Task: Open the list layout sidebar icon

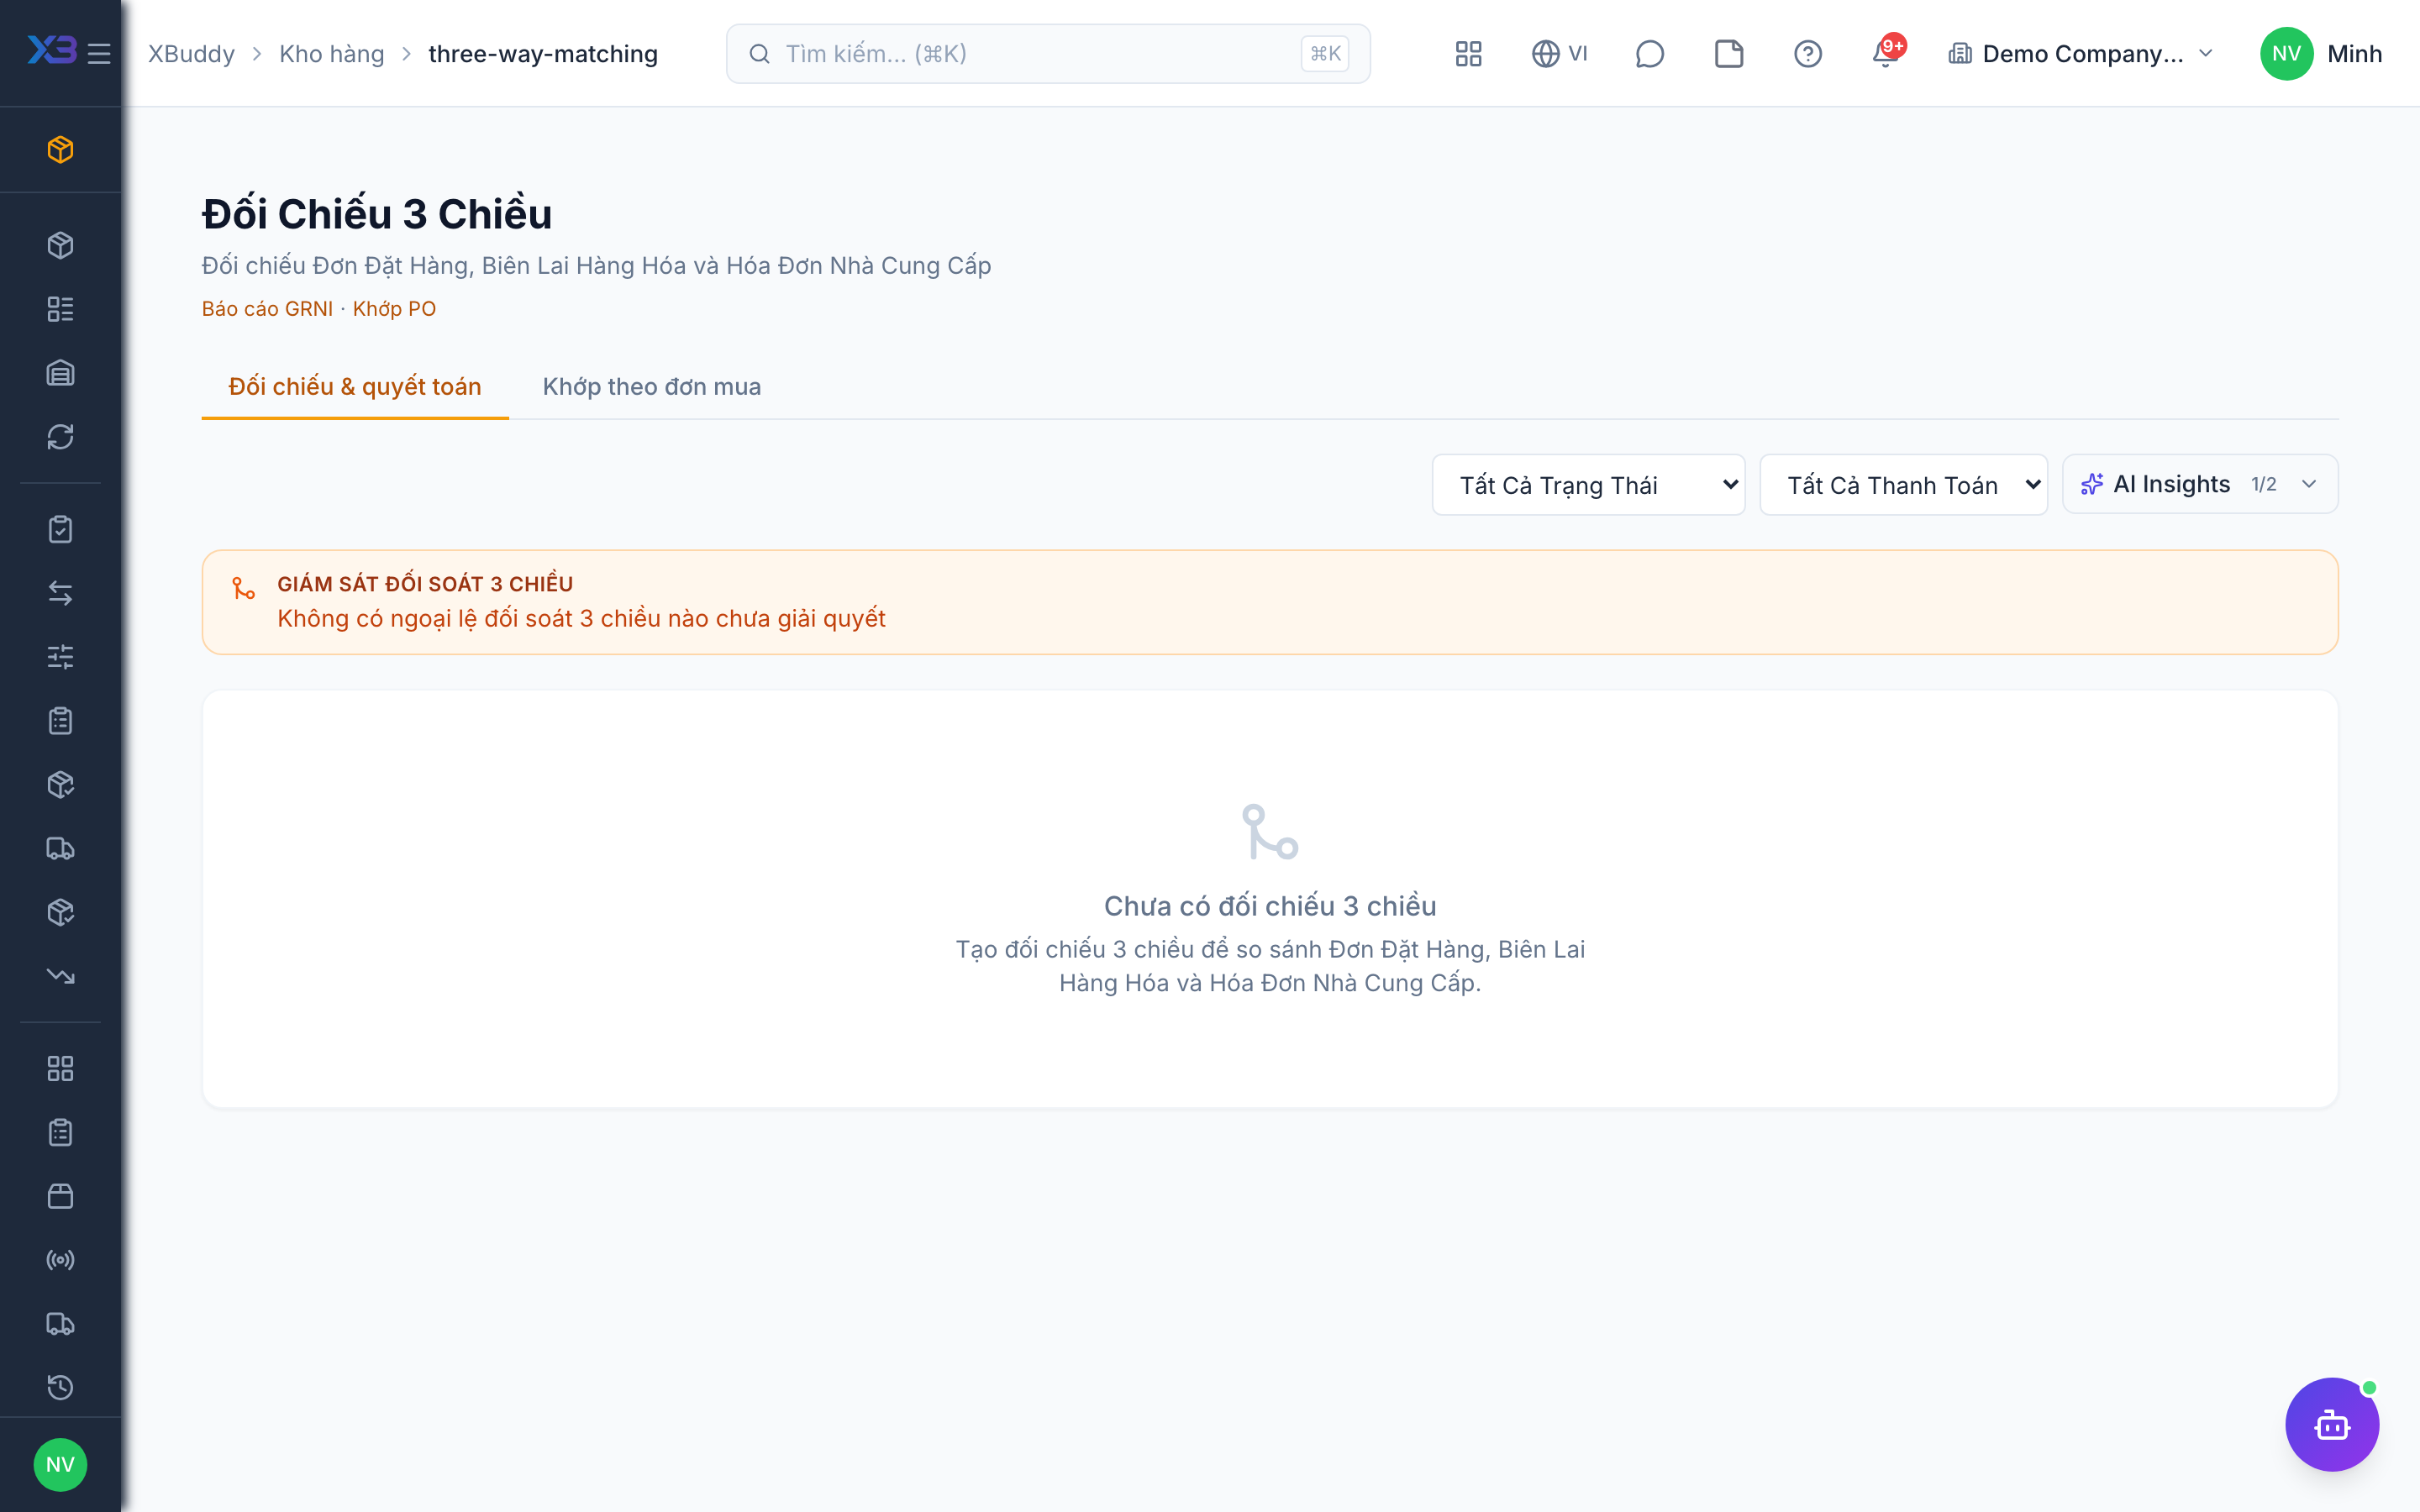Action: pyautogui.click(x=60, y=309)
